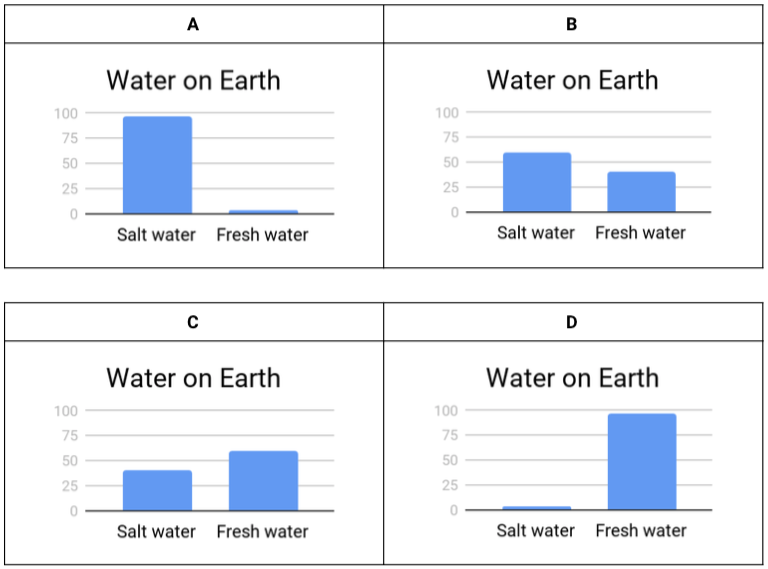Click the tall Salt water bar in chart A

coord(157,165)
